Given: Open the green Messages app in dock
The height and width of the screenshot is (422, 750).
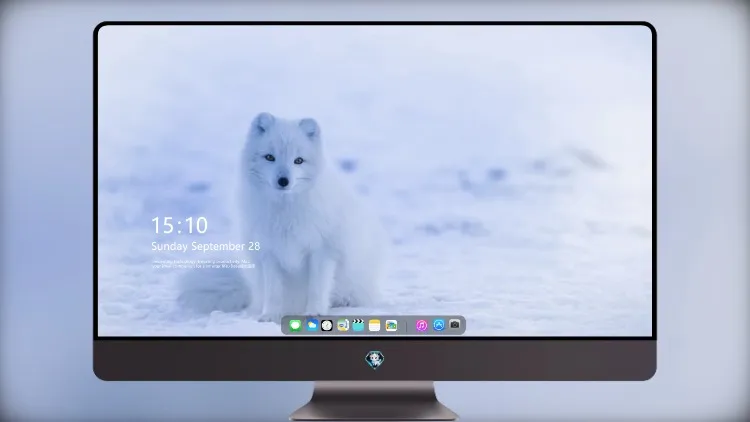Looking at the screenshot, I should pos(295,326).
